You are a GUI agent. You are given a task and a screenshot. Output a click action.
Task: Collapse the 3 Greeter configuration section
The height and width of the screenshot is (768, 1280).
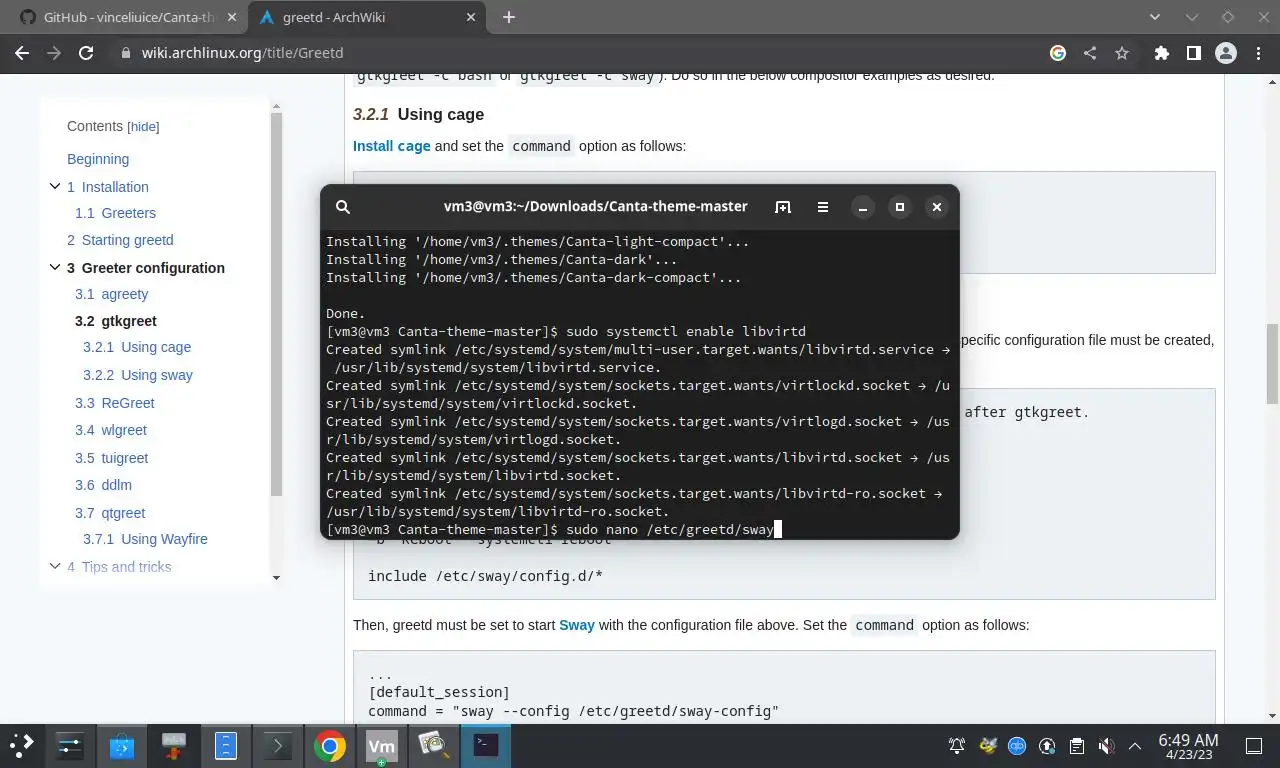click(x=55, y=267)
